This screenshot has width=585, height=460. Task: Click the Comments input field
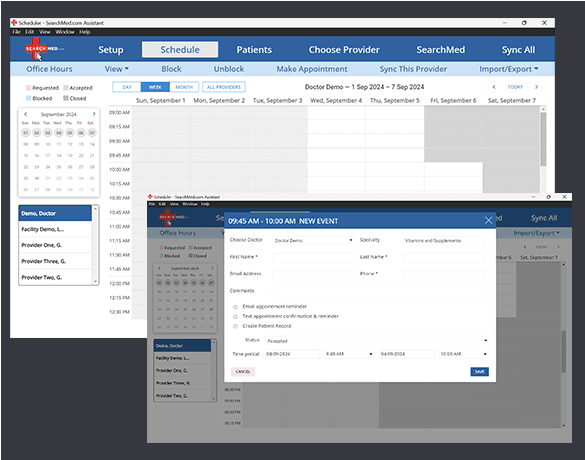[378, 291]
